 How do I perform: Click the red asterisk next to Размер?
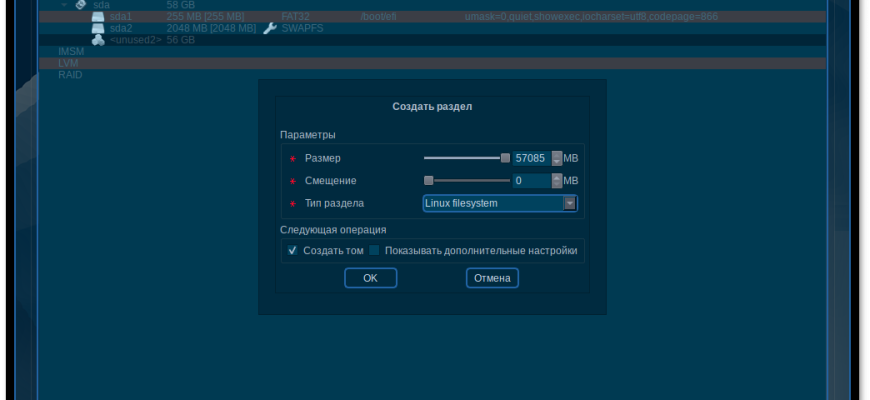(292, 159)
